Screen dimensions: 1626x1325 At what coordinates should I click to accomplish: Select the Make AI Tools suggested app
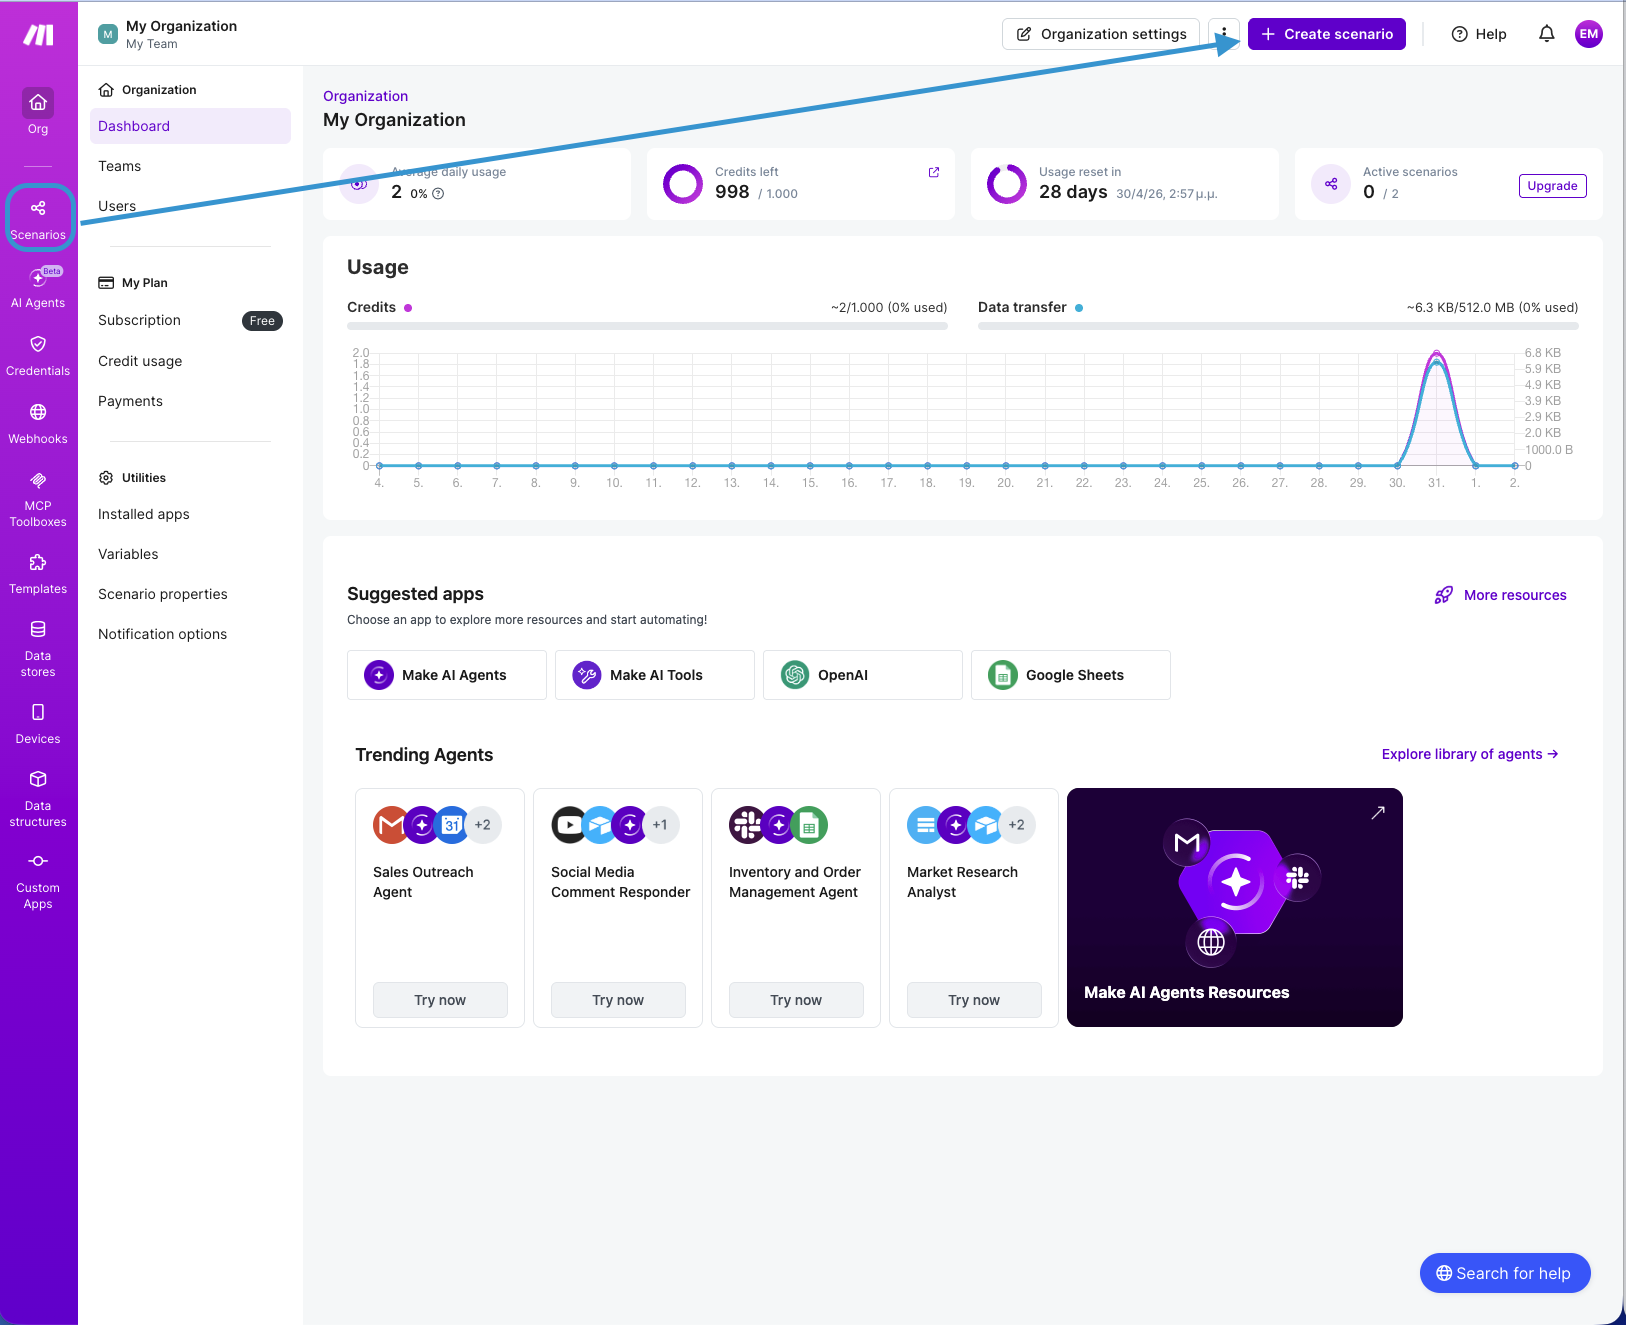coord(655,675)
